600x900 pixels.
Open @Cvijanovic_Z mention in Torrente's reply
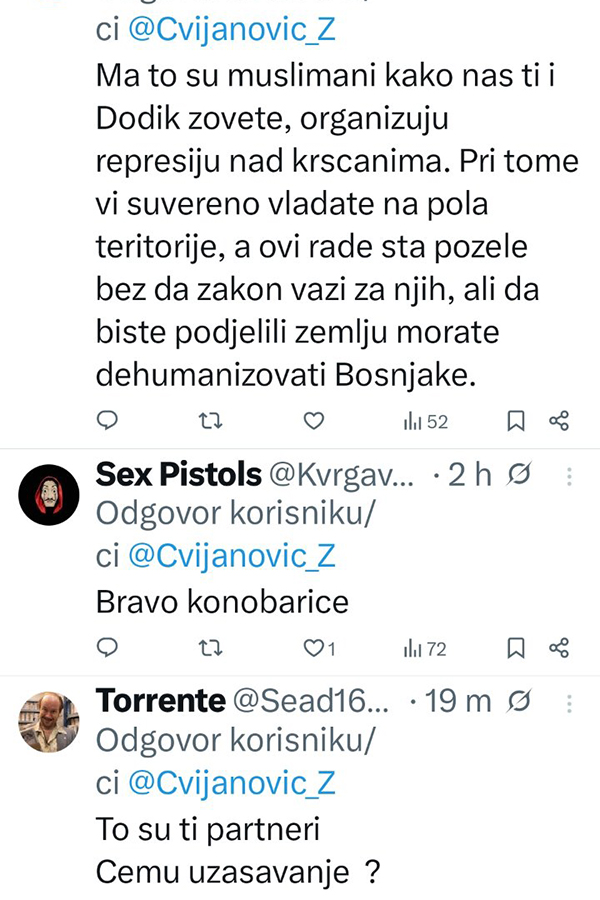click(x=231, y=783)
